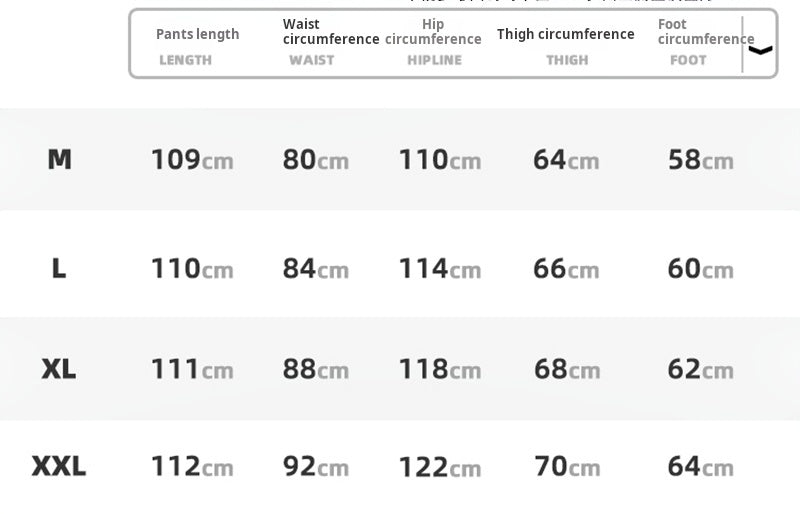Viewport: 800px width, 514px height.
Task: Click the 62cm foot value
Action: [x=700, y=369]
